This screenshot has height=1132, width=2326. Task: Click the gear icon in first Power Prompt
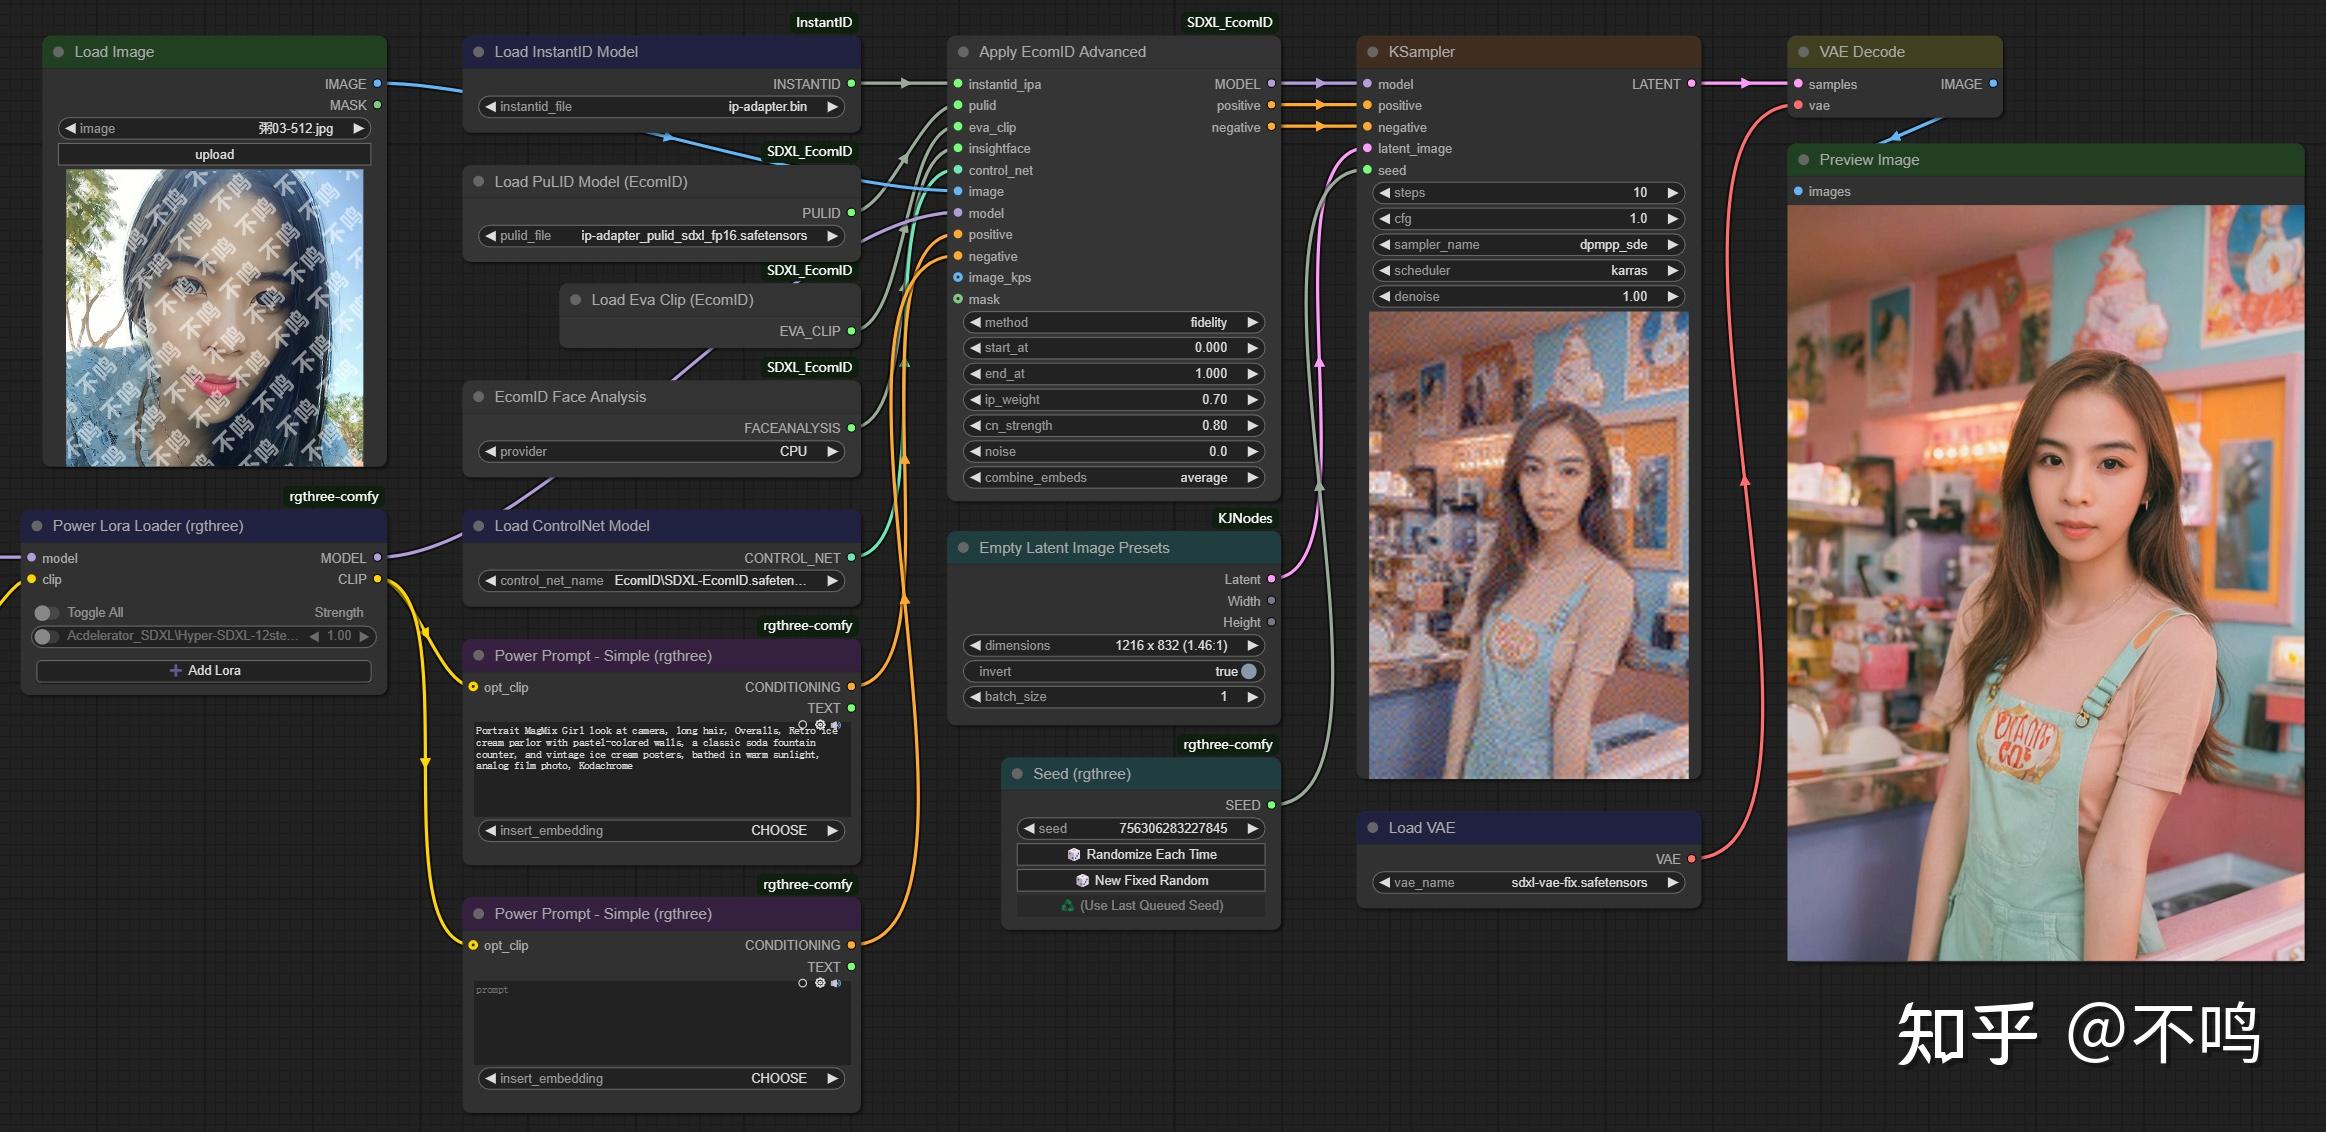tap(820, 724)
